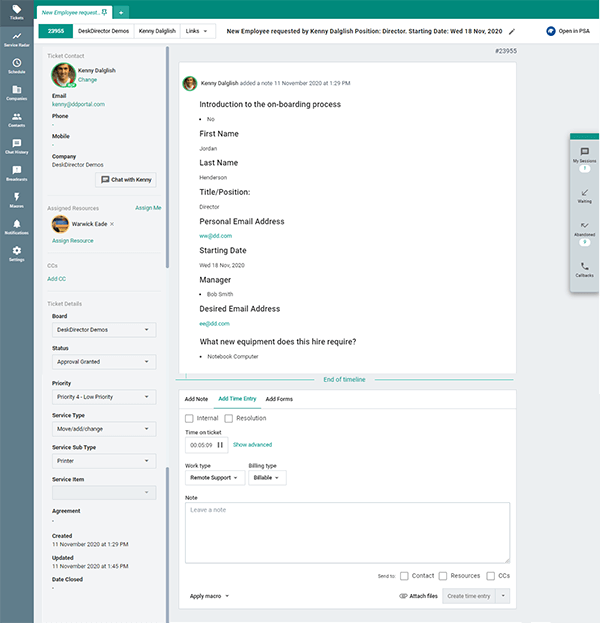
Task: Click the Chat with Kenny button
Action: pos(125,179)
